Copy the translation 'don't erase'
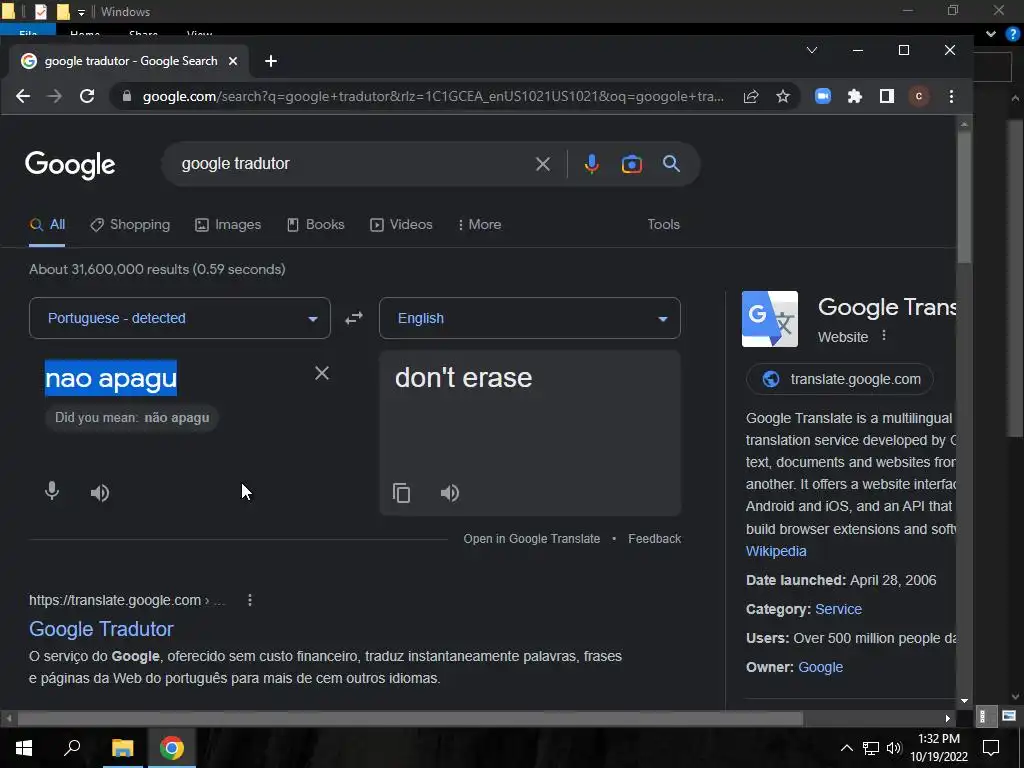 pos(402,493)
